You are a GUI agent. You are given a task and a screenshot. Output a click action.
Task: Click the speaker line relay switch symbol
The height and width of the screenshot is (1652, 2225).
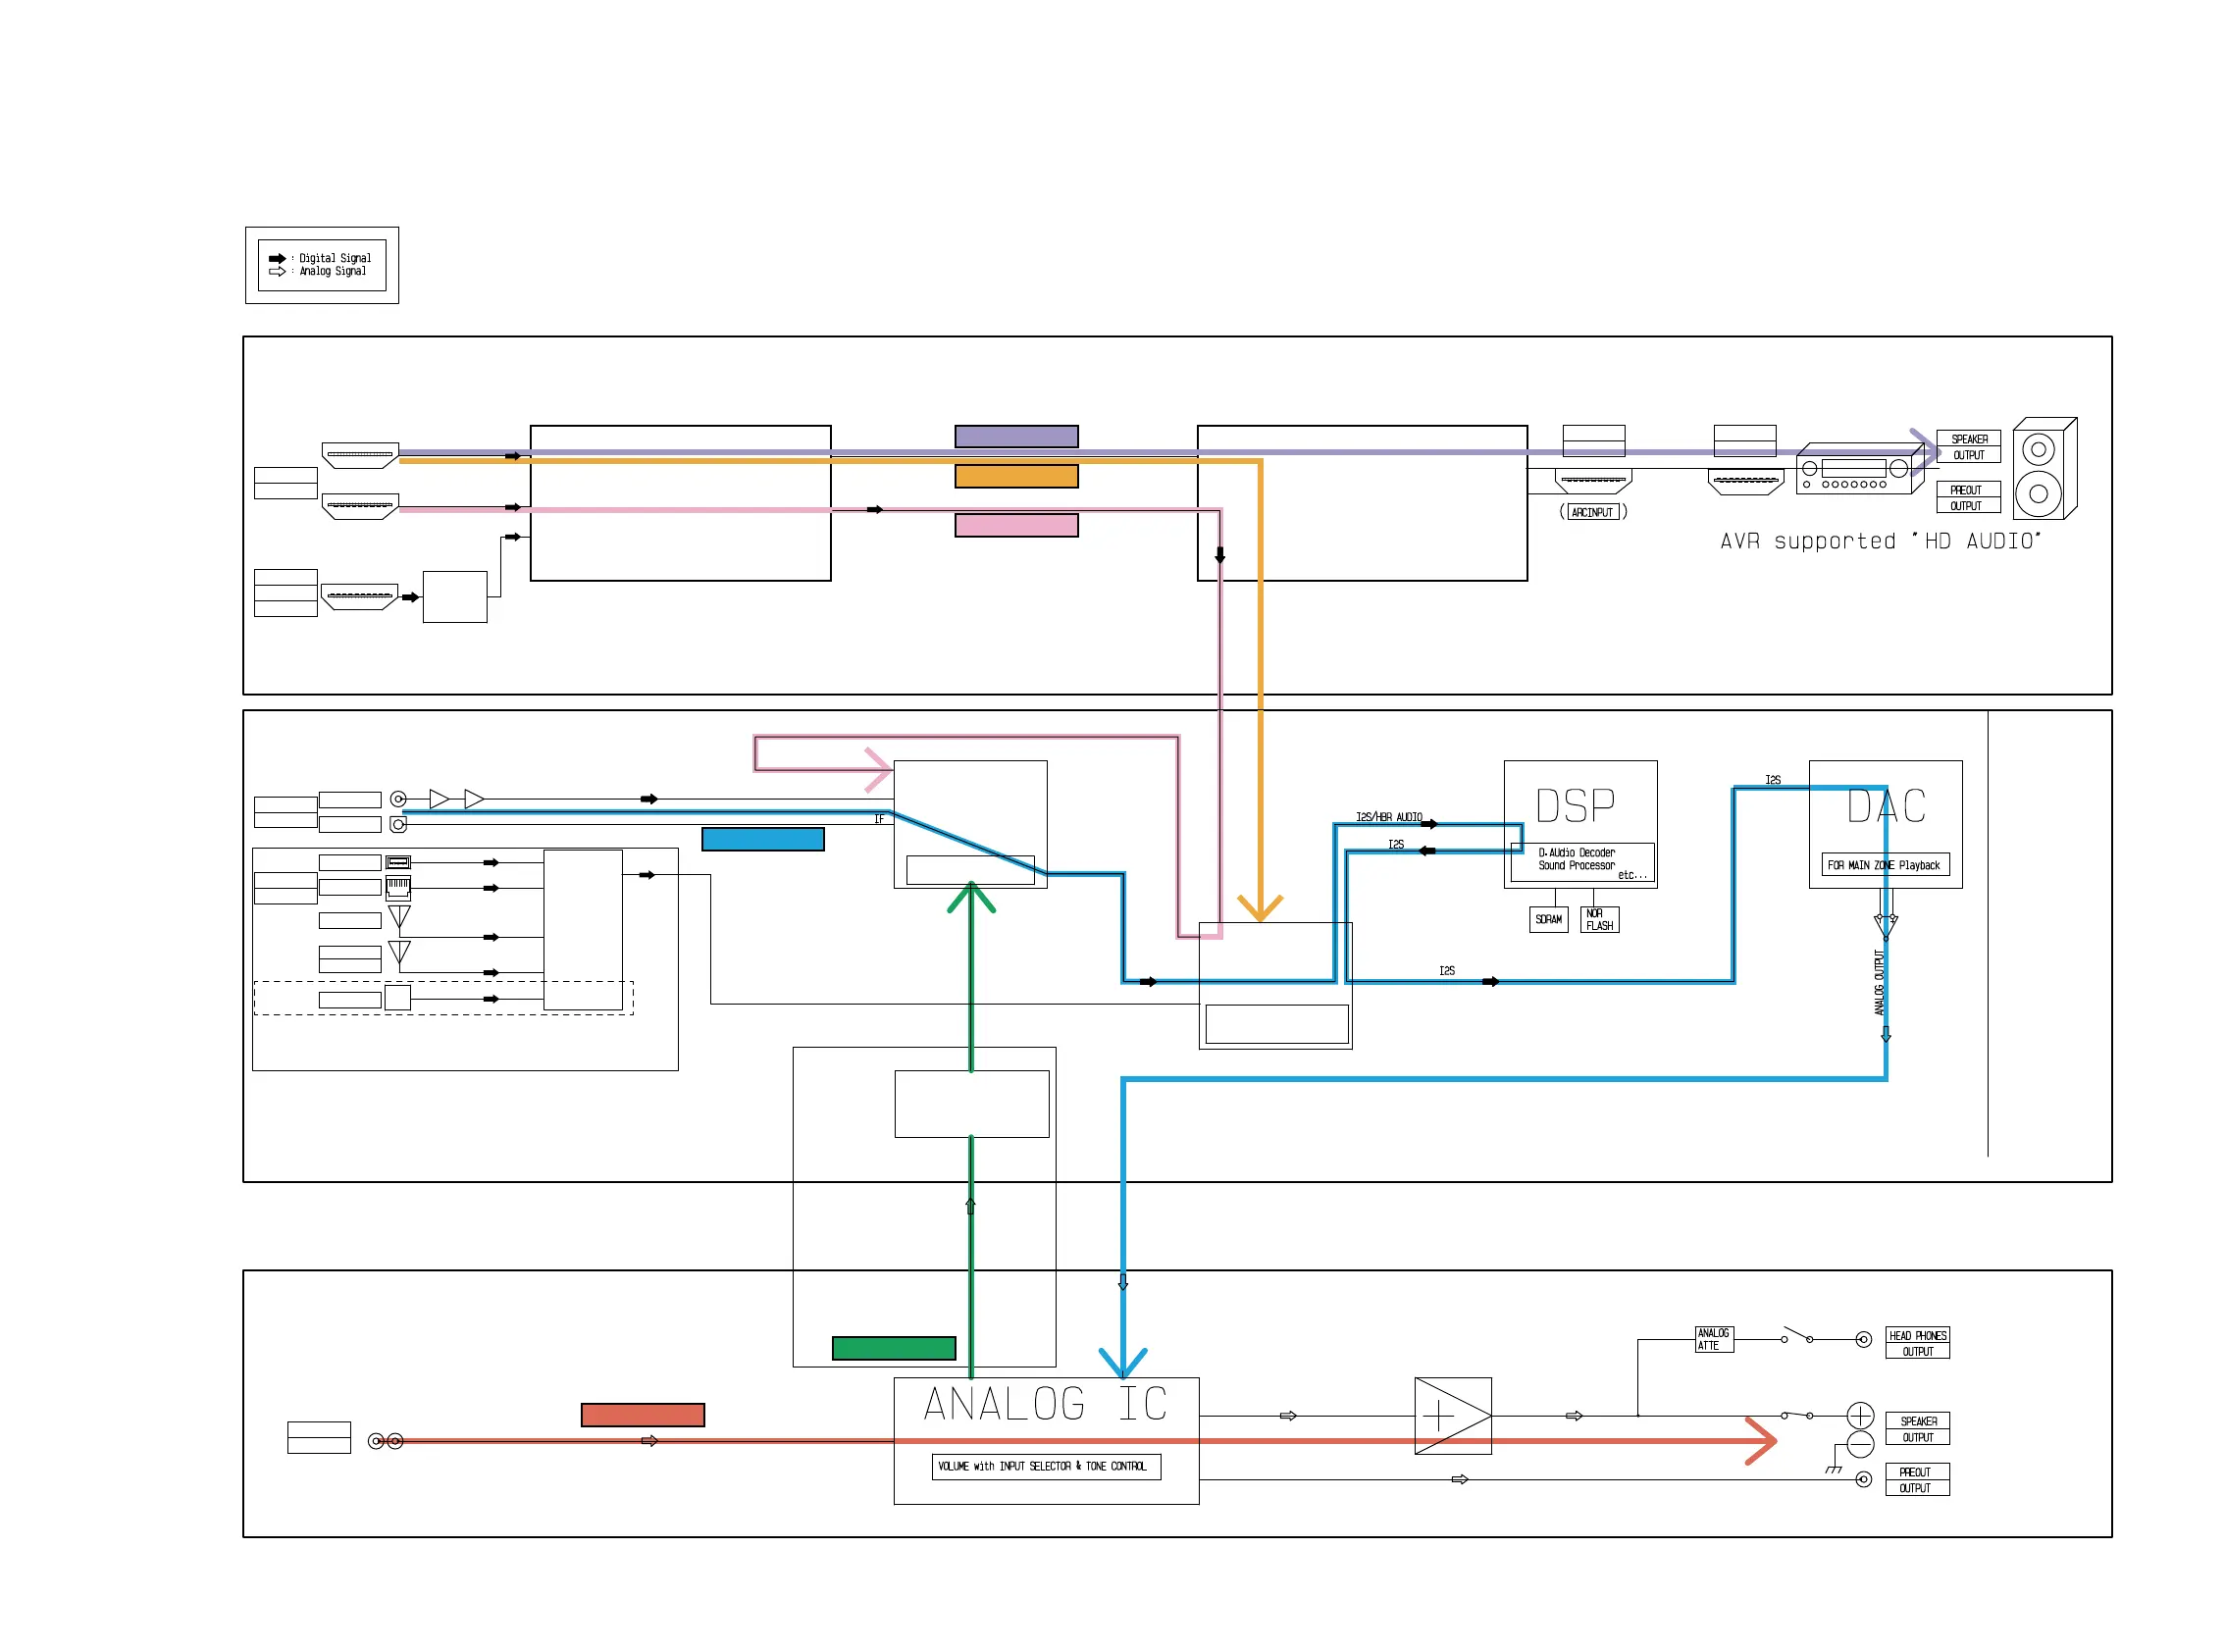tap(1796, 1414)
